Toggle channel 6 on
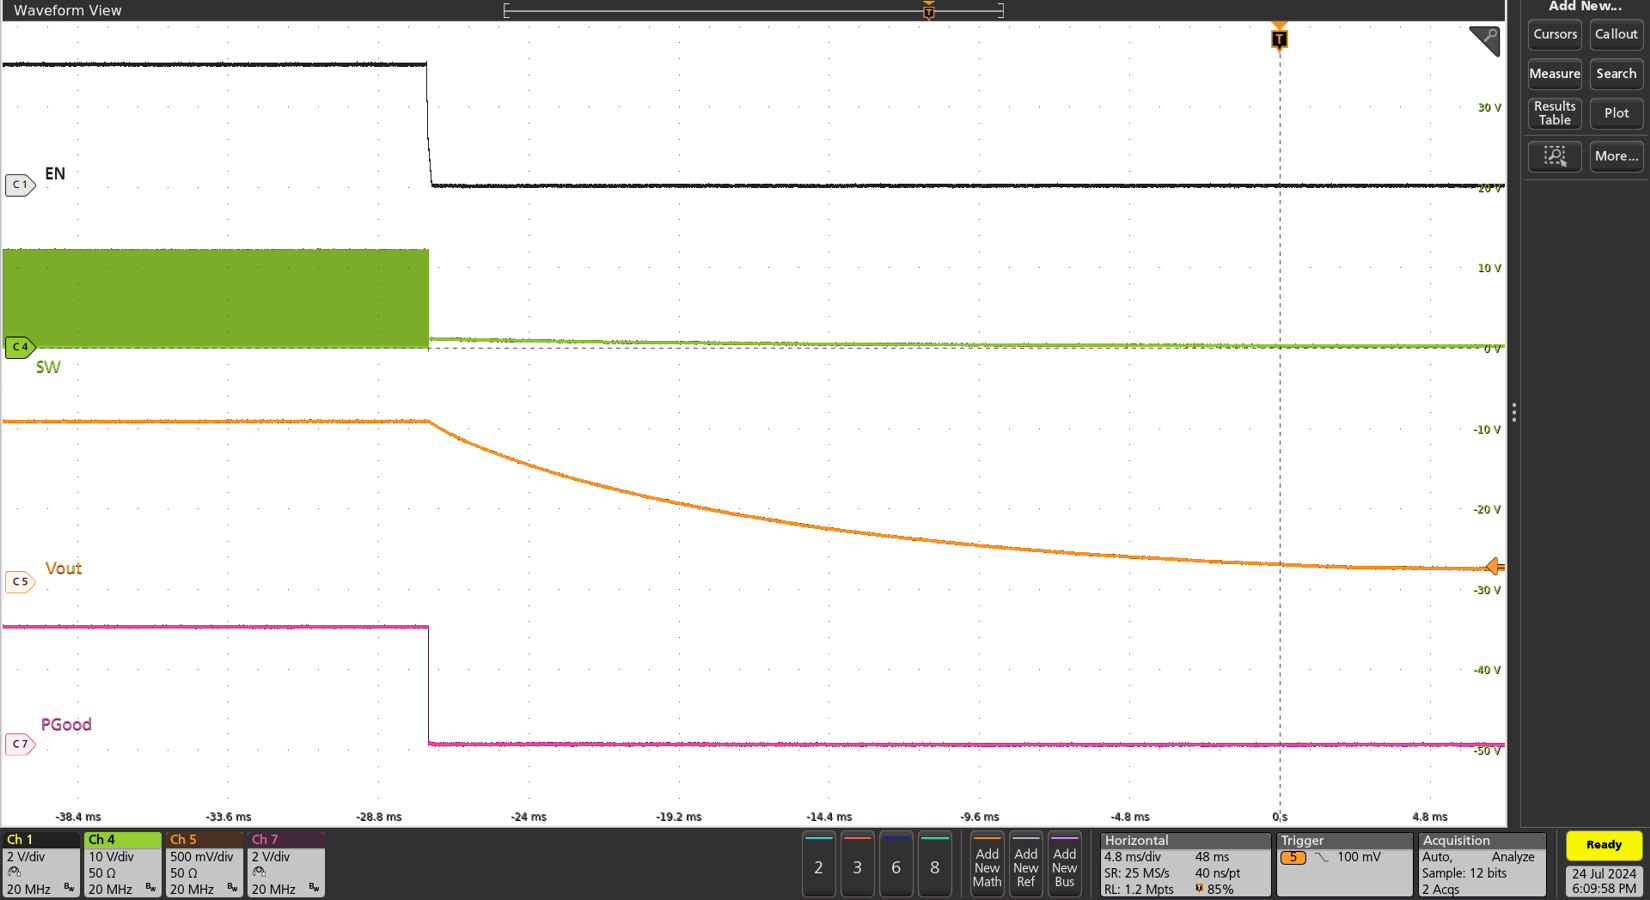Screen dimensions: 1650x900 896,866
